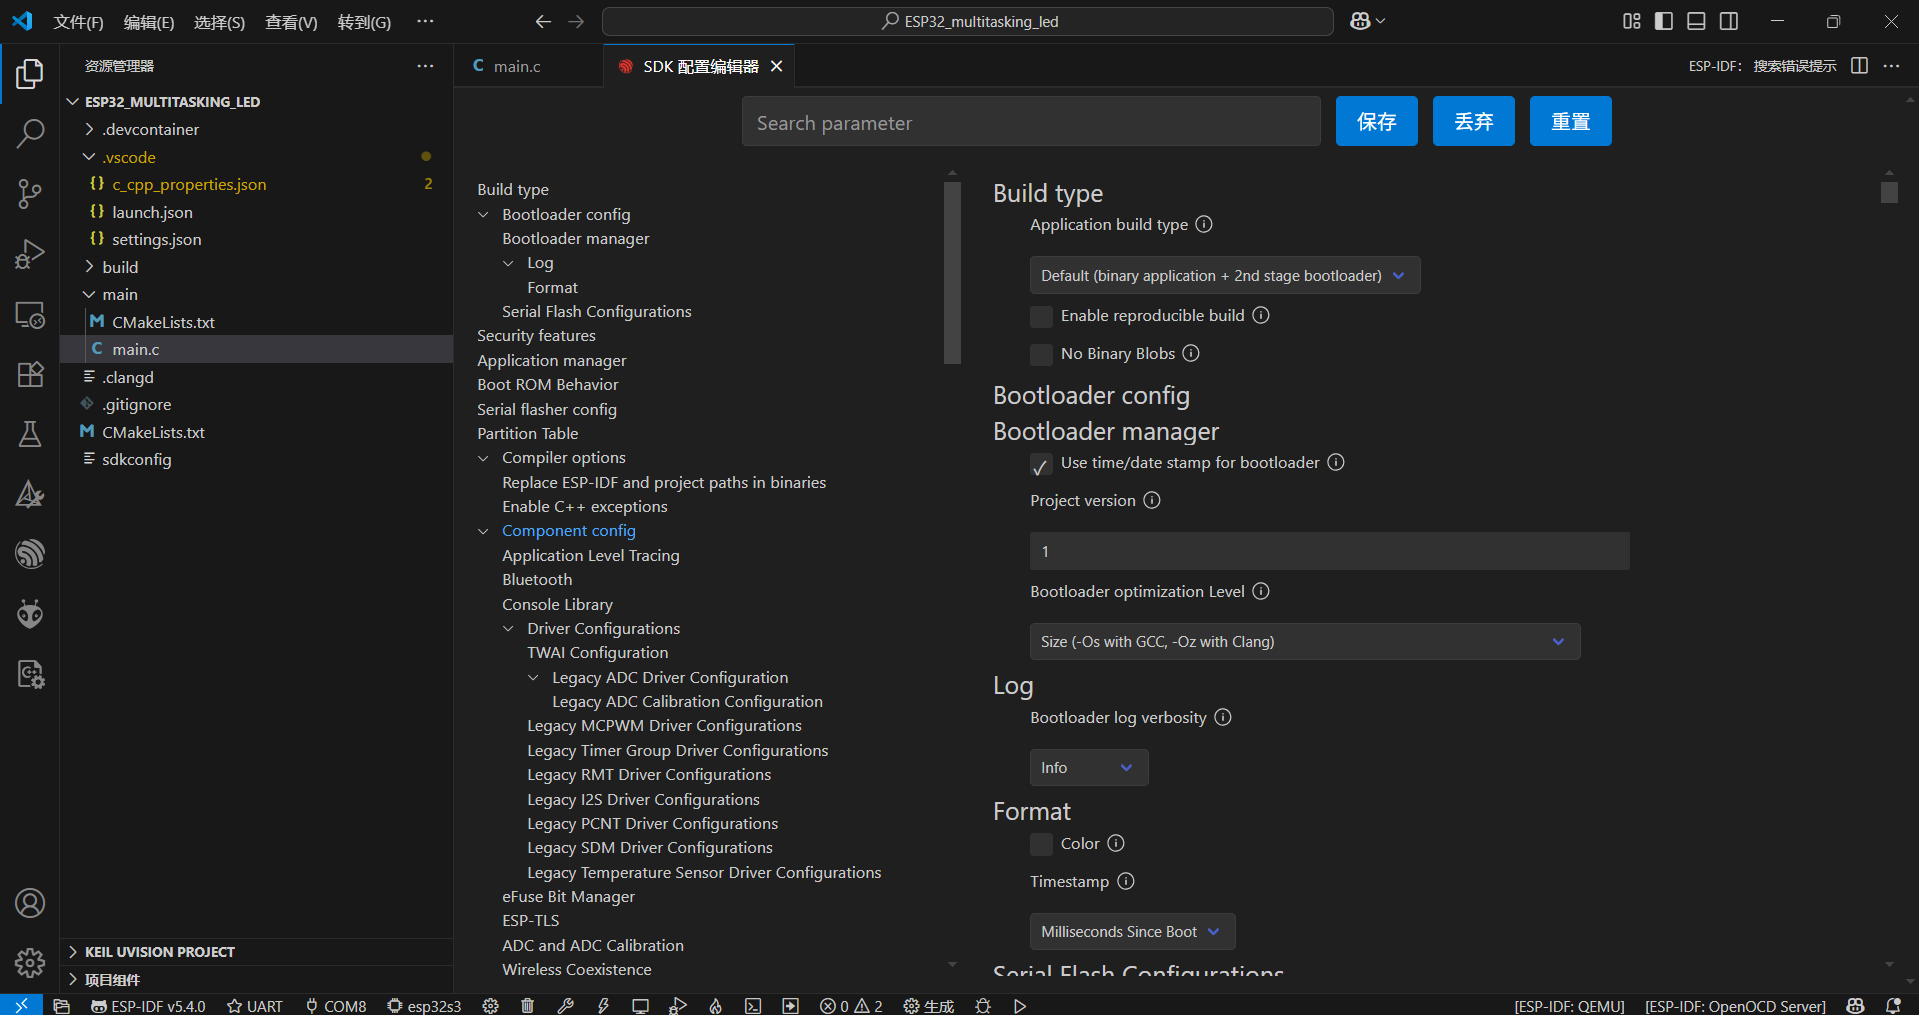
Task: Click the run play icon in status bar
Action: 1020,1006
